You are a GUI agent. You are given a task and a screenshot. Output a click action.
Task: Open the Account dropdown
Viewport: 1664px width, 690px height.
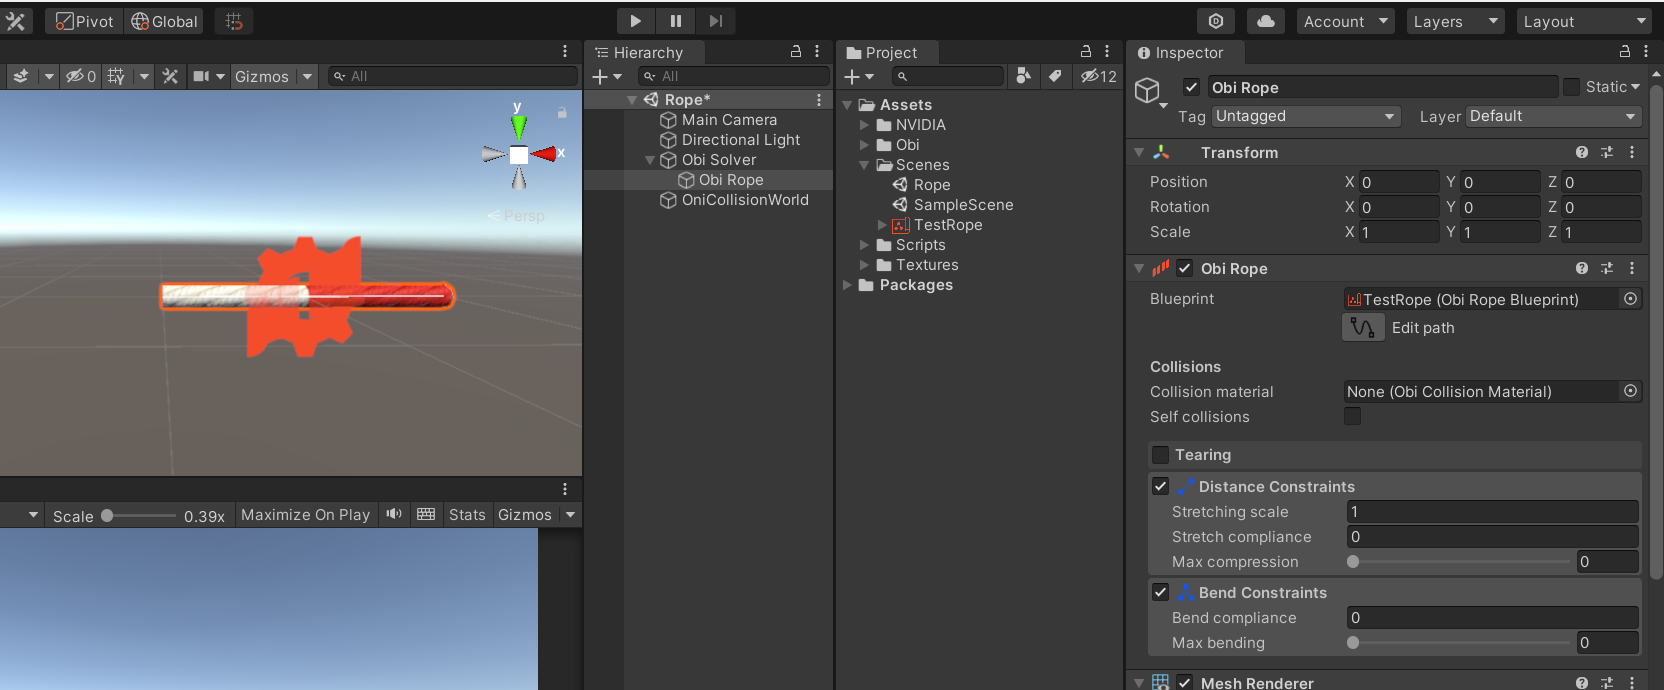coord(1346,21)
